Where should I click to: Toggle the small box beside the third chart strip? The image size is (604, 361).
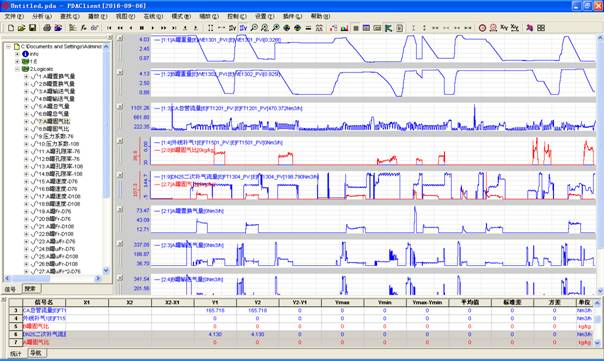point(120,107)
